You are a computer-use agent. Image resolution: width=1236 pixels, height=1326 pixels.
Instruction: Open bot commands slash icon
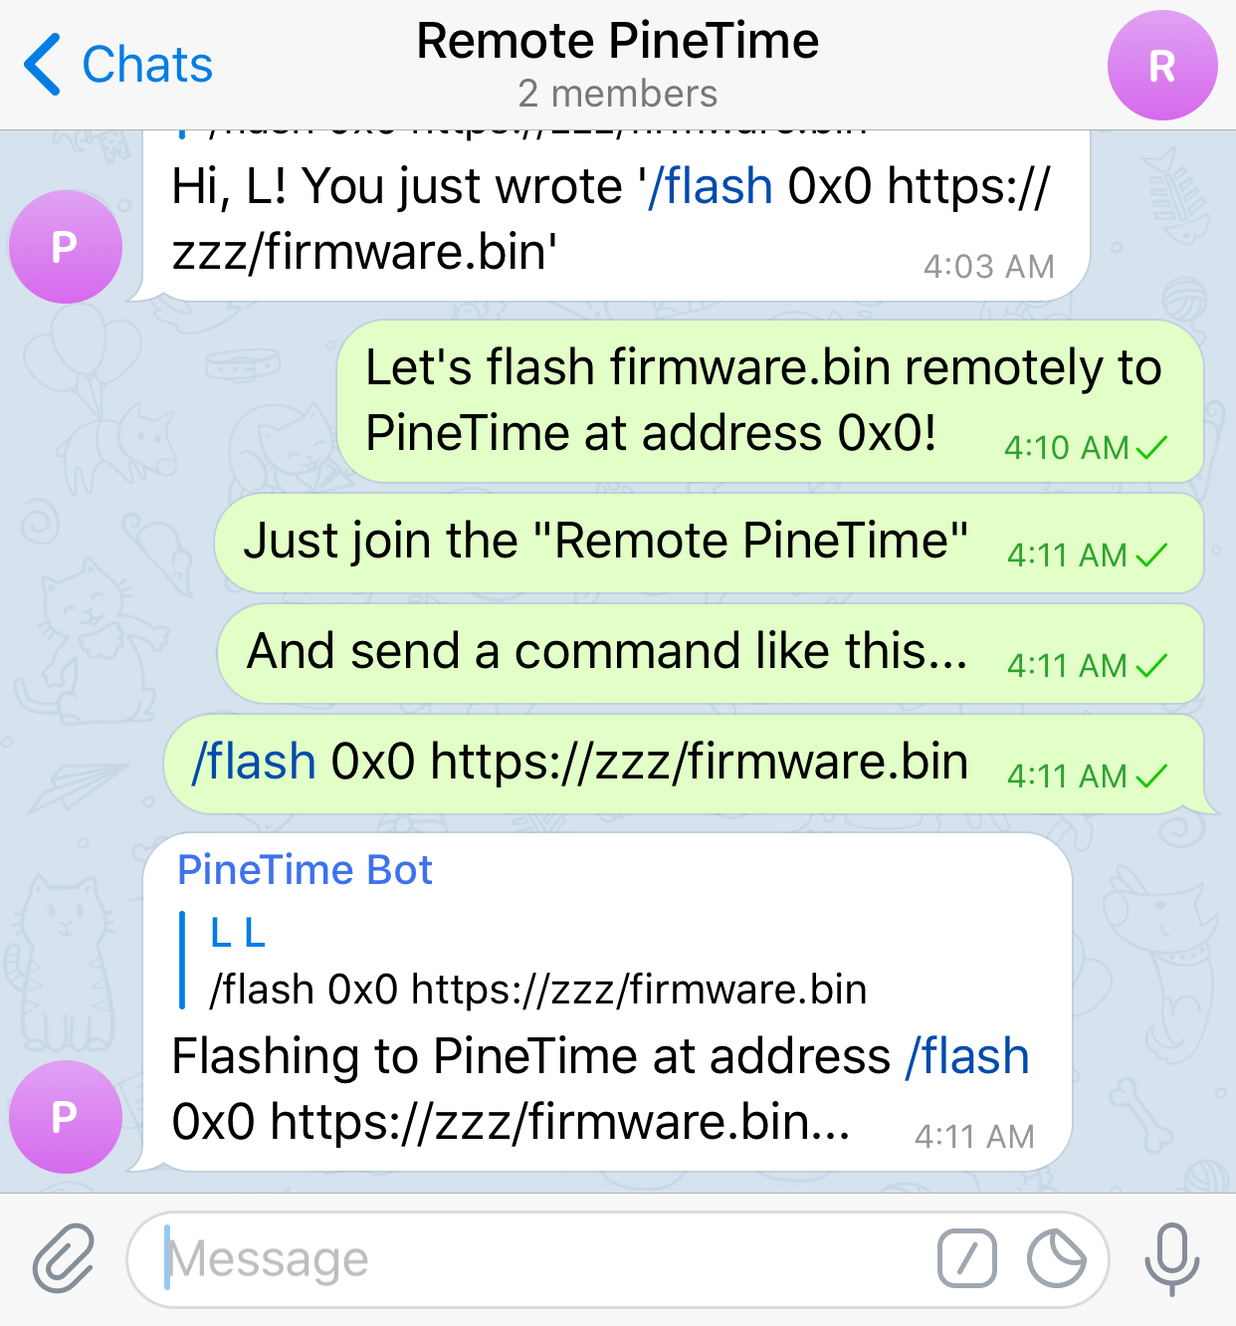coord(967,1258)
